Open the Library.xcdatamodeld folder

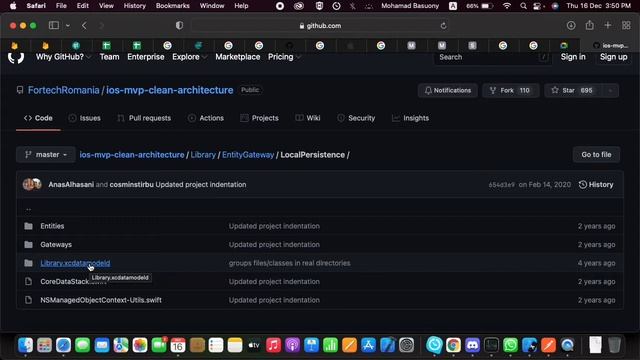75,263
